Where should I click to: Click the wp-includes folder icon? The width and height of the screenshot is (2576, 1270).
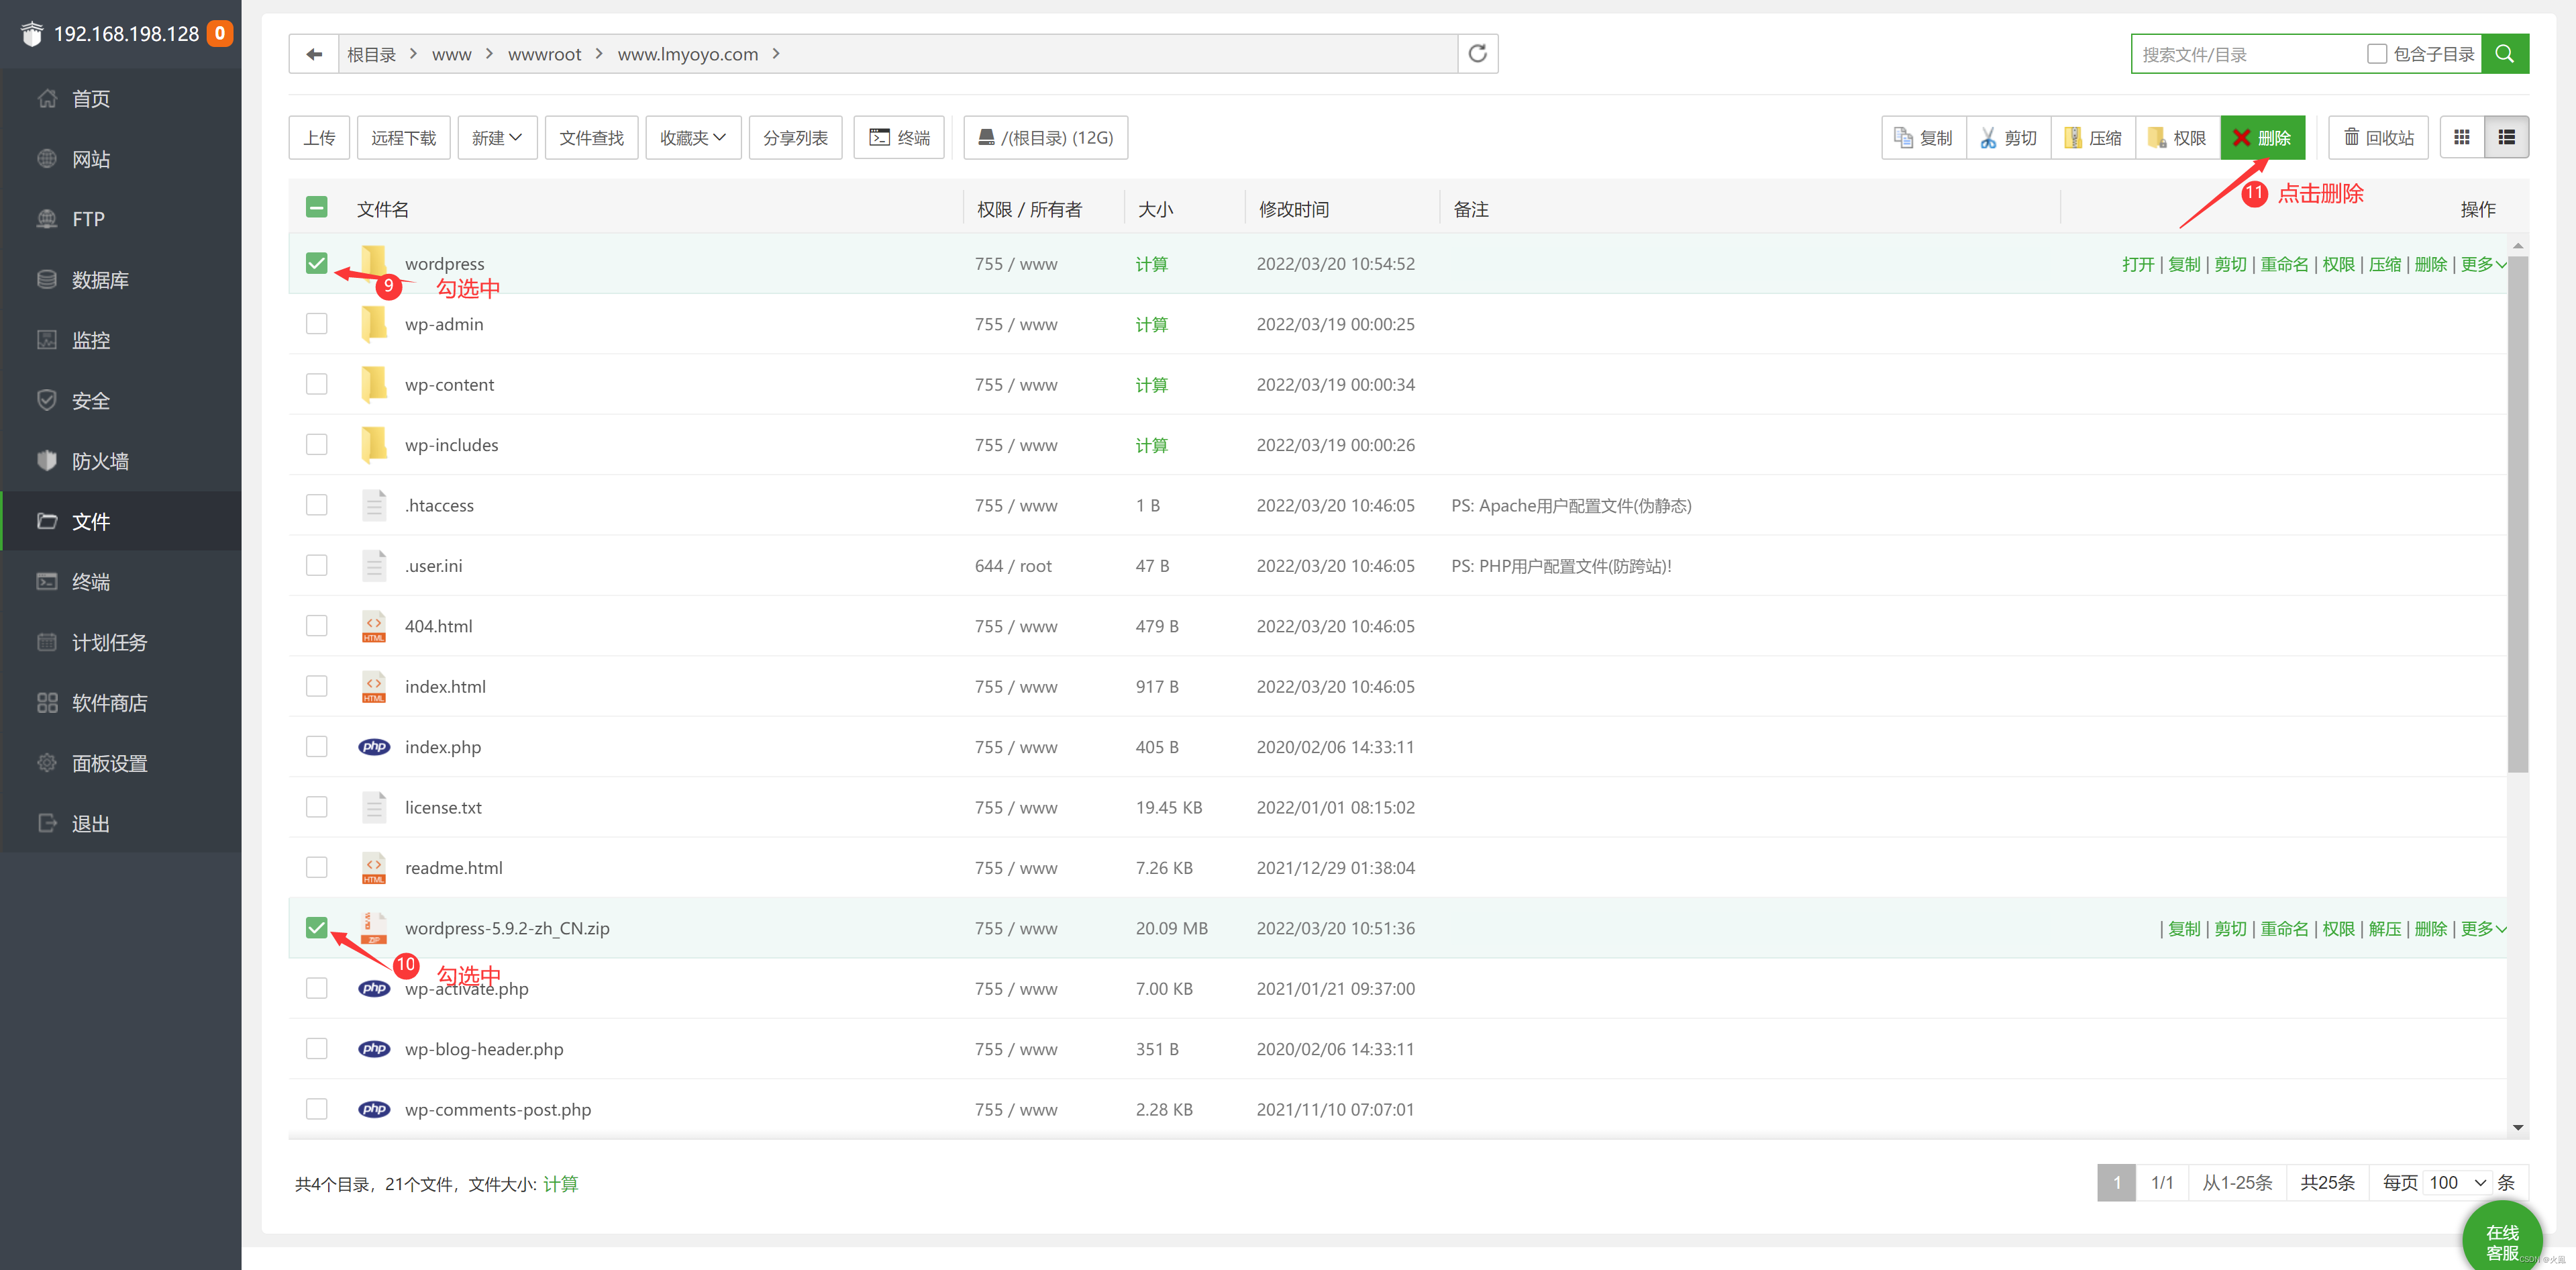coord(374,444)
